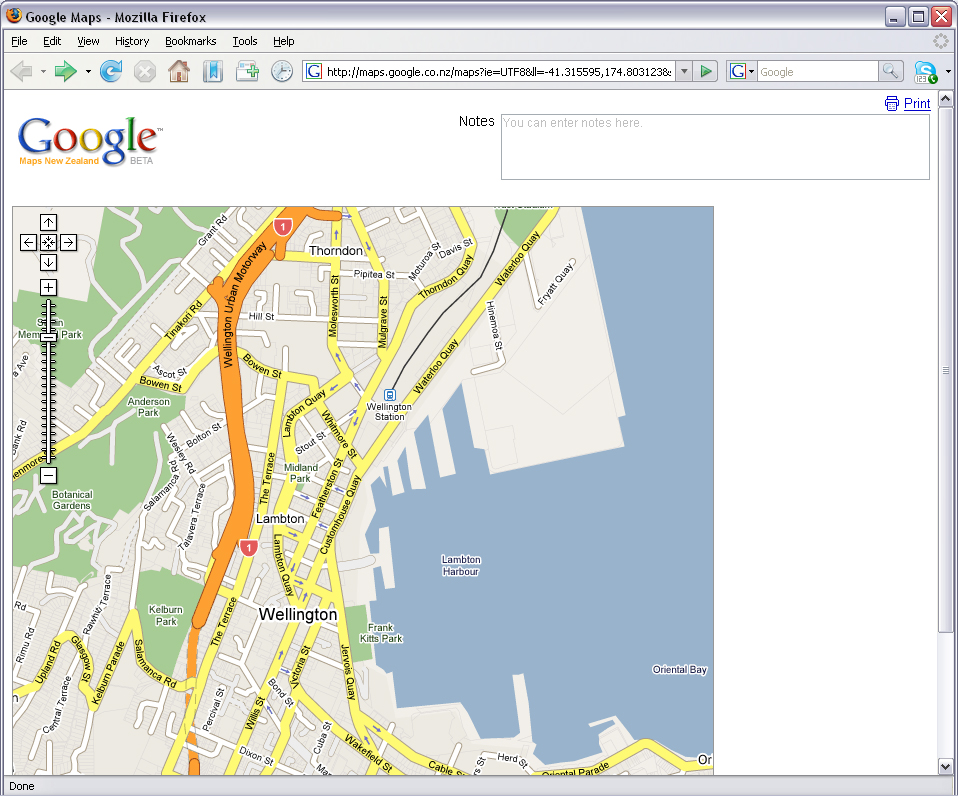
Task: Zoom in with the map's plus icon
Action: [x=48, y=287]
